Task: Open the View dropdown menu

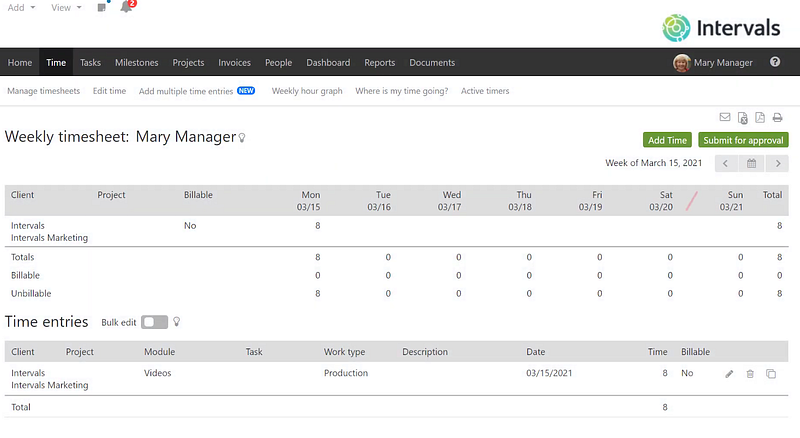Action: coord(66,8)
